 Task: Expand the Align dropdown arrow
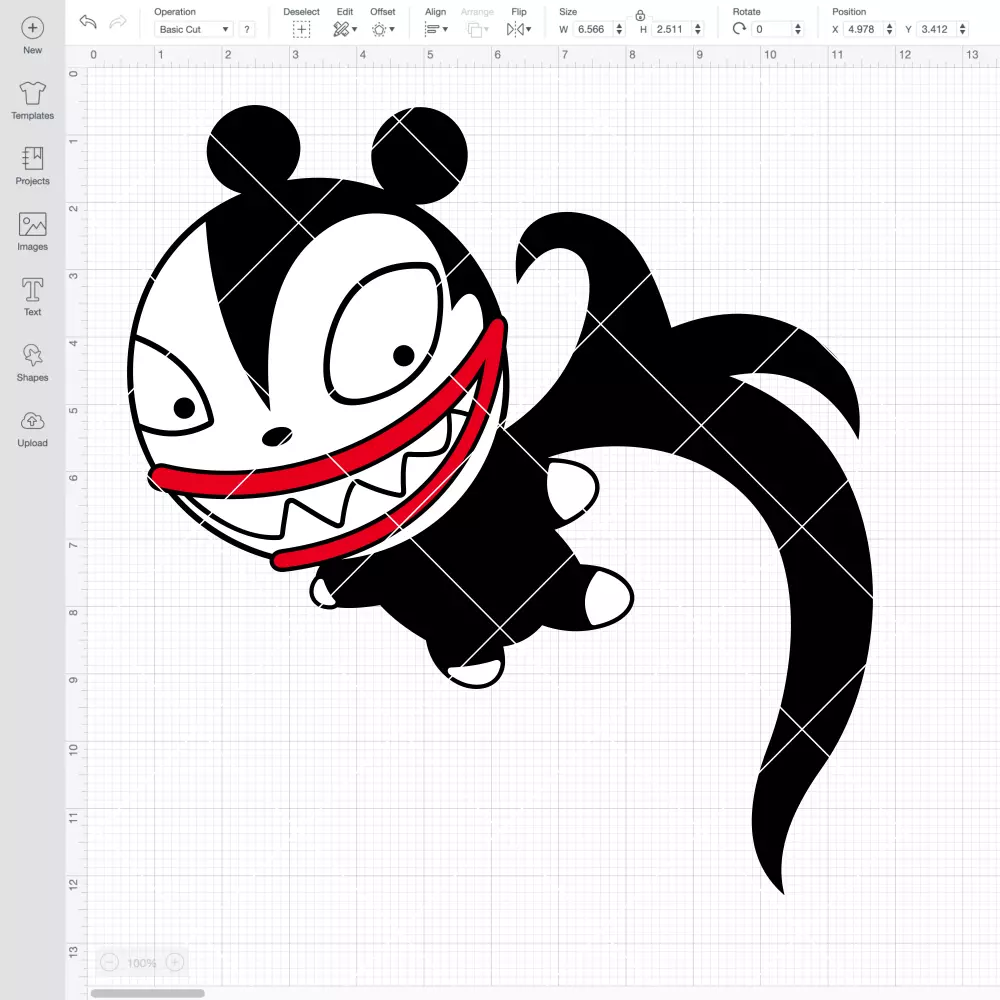point(445,29)
